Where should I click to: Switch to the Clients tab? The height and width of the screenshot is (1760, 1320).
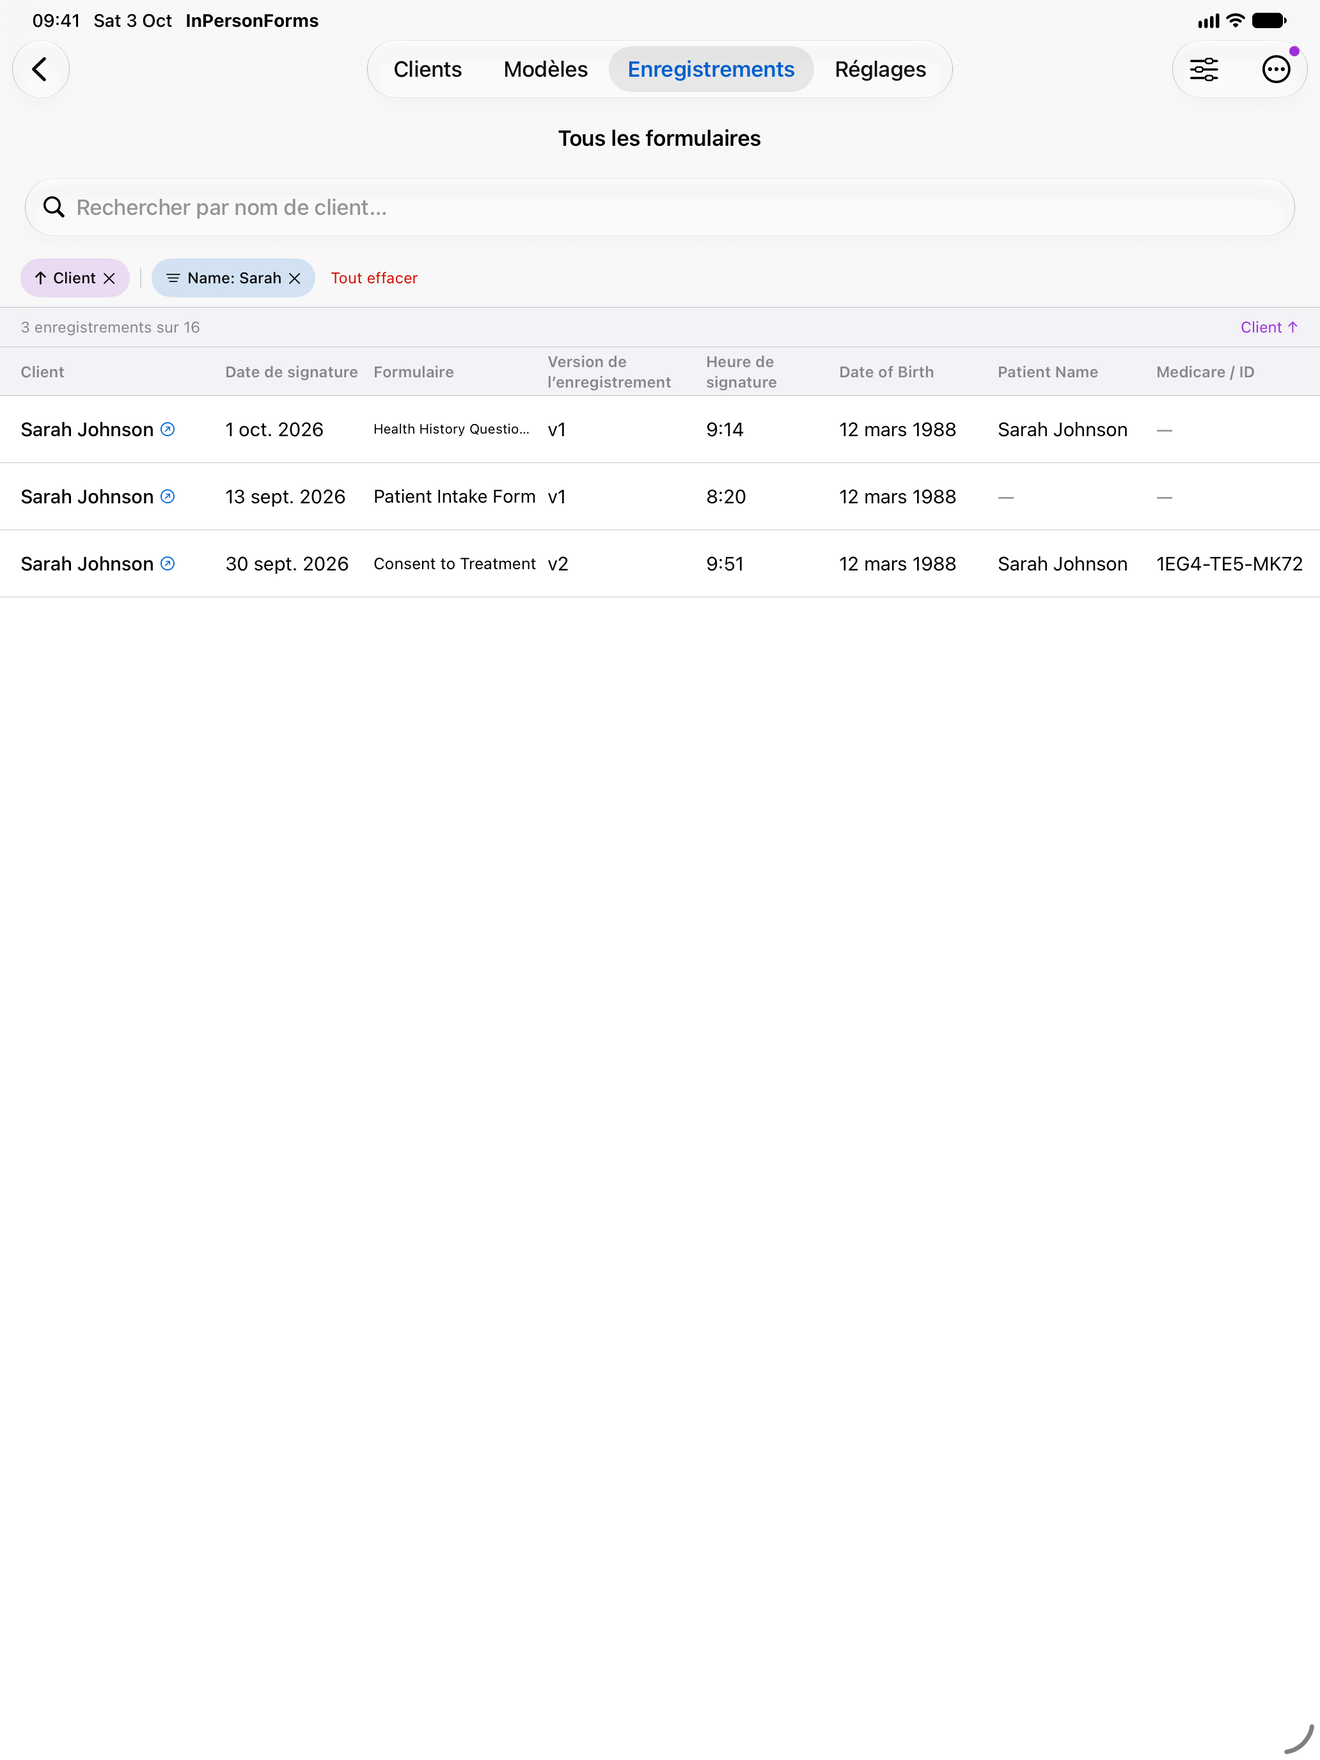tap(427, 69)
